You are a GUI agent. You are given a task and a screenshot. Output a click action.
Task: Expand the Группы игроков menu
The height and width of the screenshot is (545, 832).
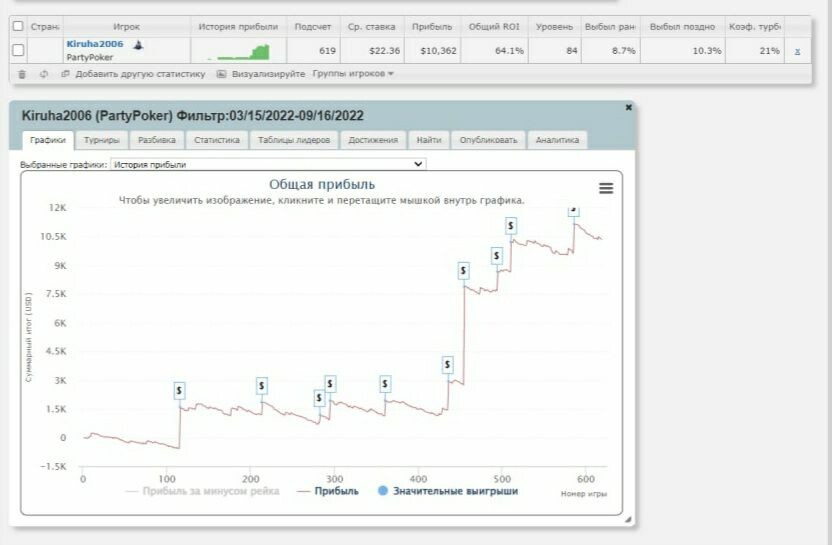point(353,74)
